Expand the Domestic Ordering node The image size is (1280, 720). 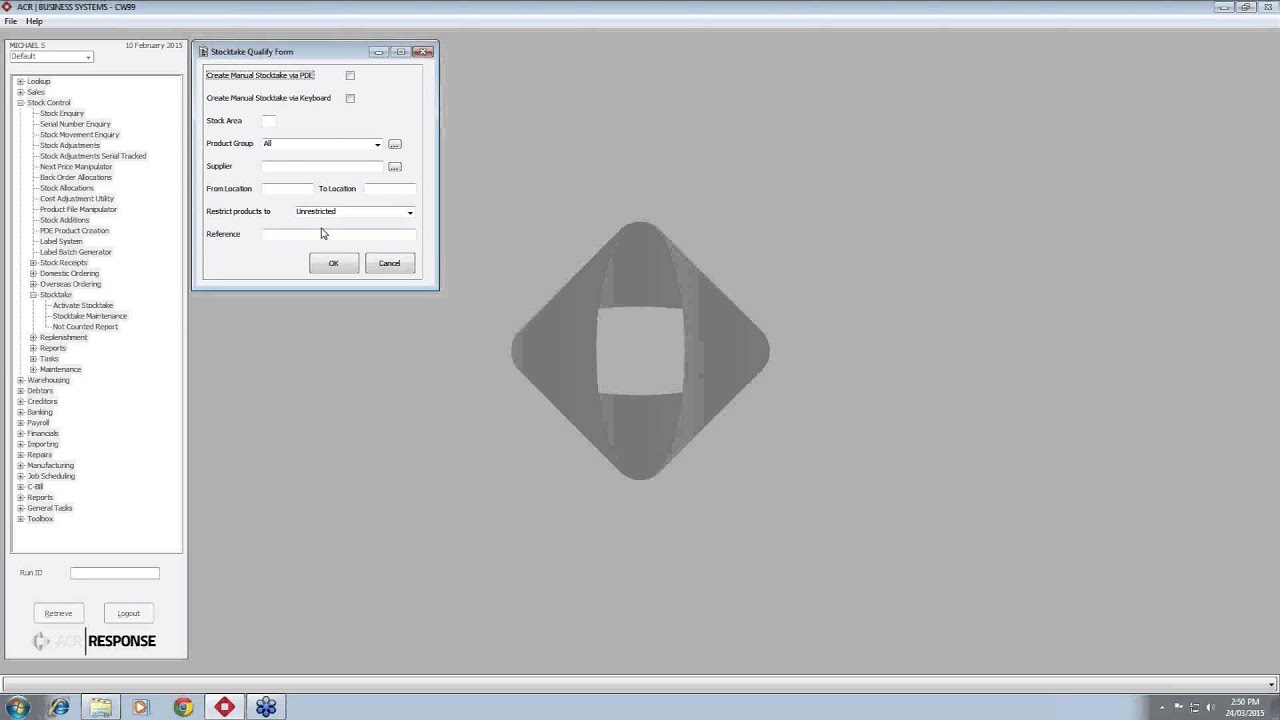(x=33, y=273)
